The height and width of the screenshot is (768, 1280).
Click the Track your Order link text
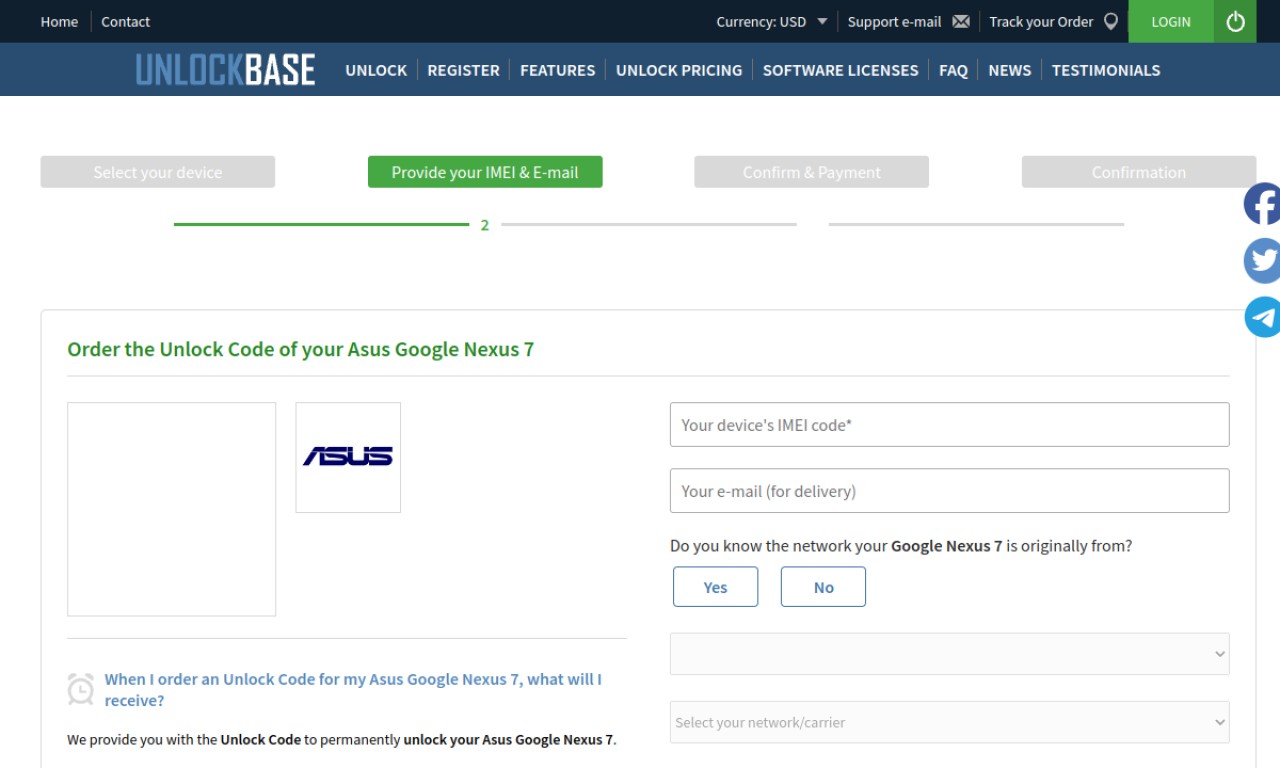[x=1041, y=21]
